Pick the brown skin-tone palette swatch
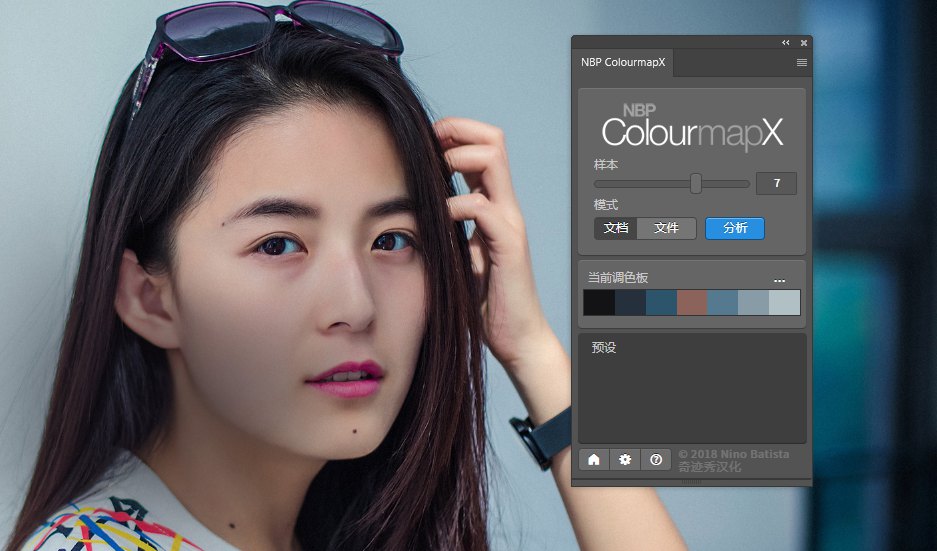The width and height of the screenshot is (937, 551). pos(692,302)
